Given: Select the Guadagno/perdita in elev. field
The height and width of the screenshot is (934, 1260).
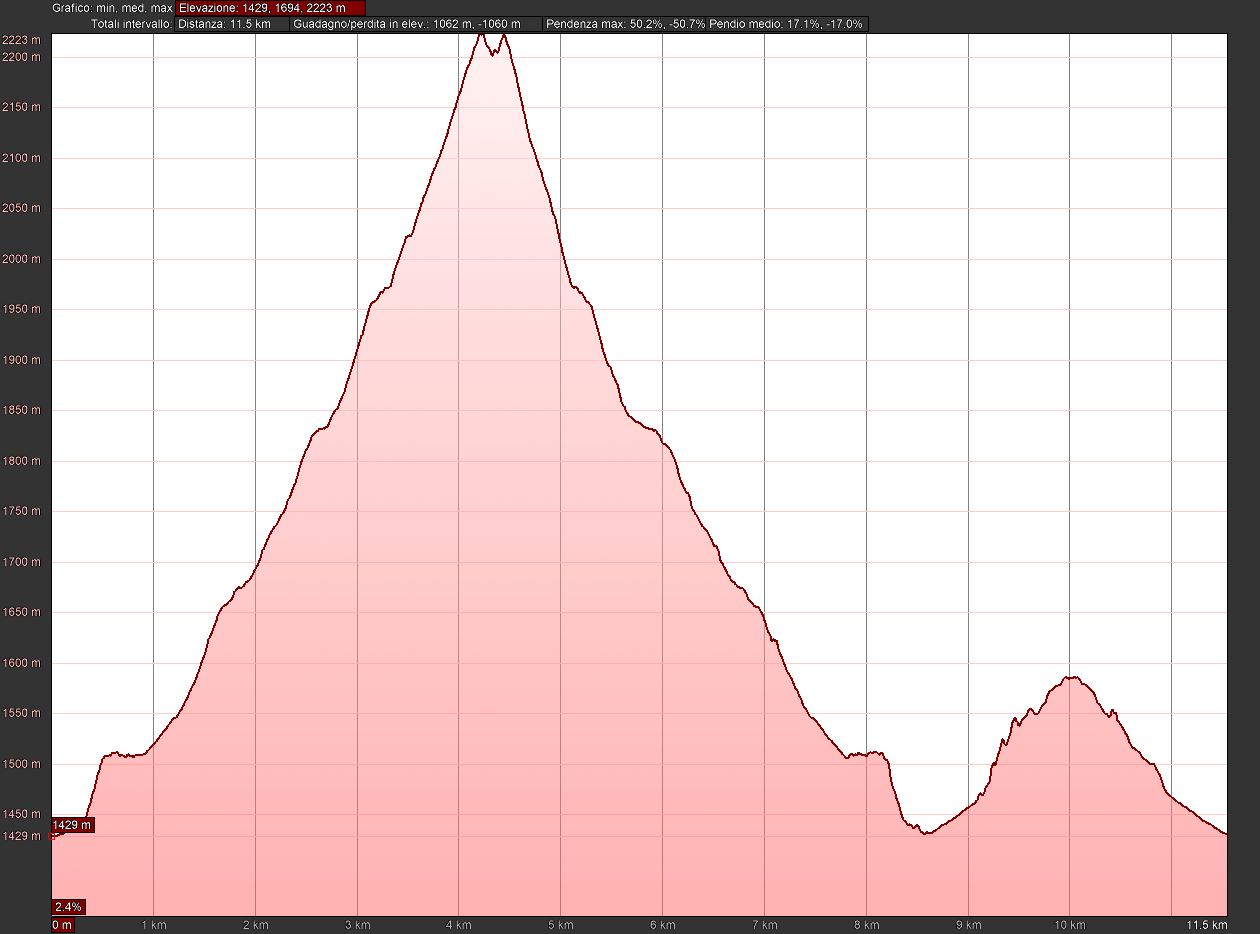Looking at the screenshot, I should (x=416, y=23).
